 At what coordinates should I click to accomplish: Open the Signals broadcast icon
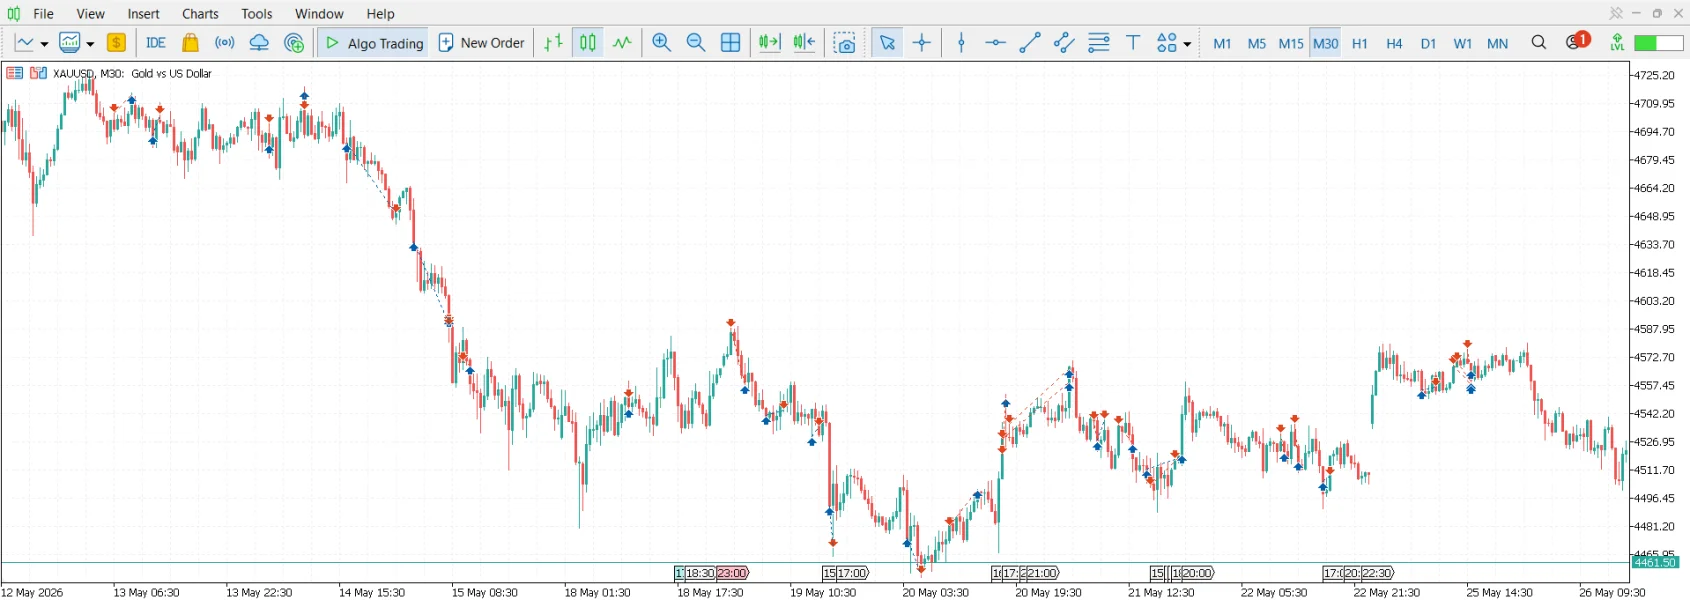pyautogui.click(x=225, y=43)
